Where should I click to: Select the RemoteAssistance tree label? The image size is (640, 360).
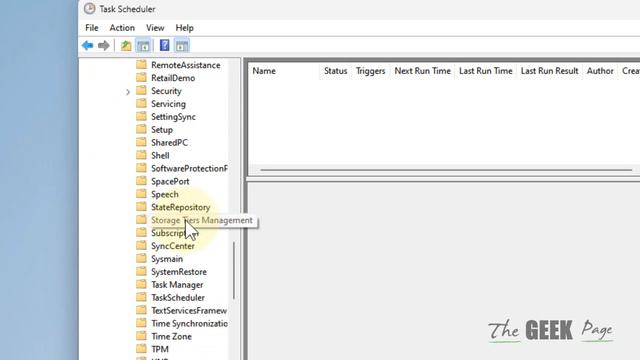coord(186,65)
